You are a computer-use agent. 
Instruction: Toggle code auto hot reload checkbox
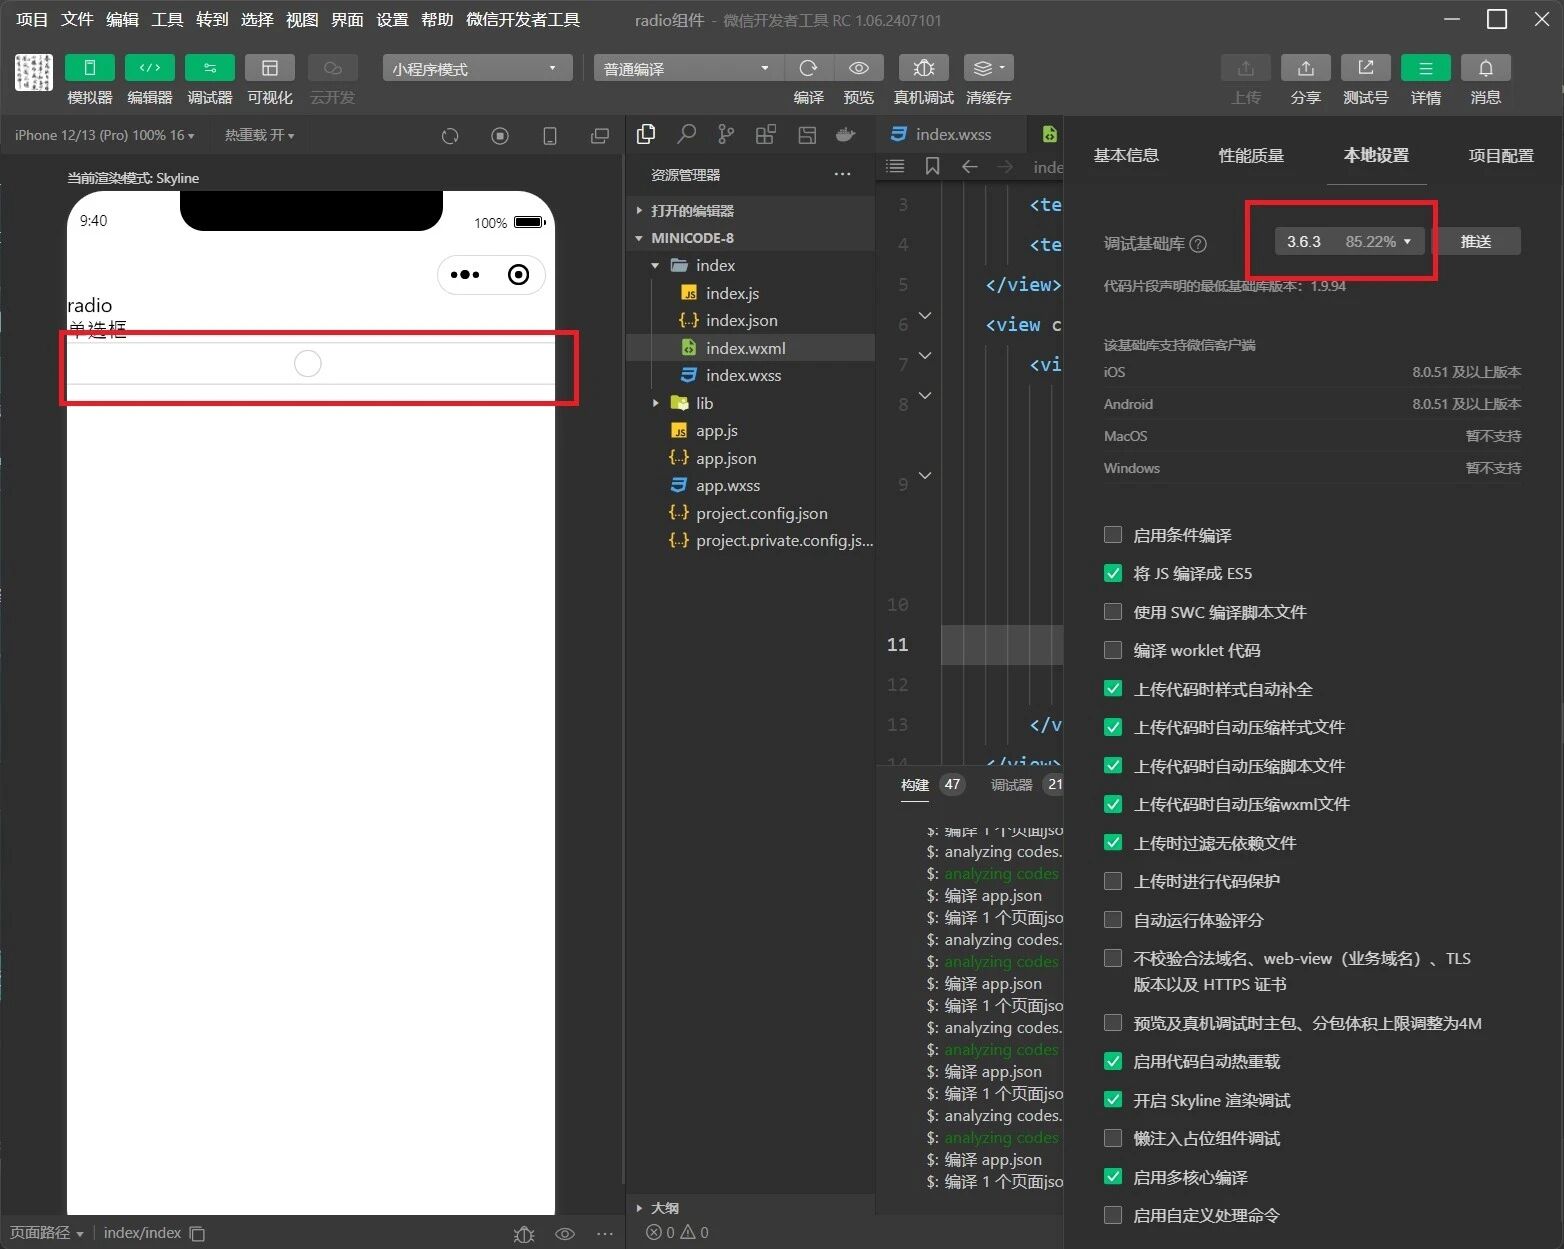[x=1112, y=1061]
